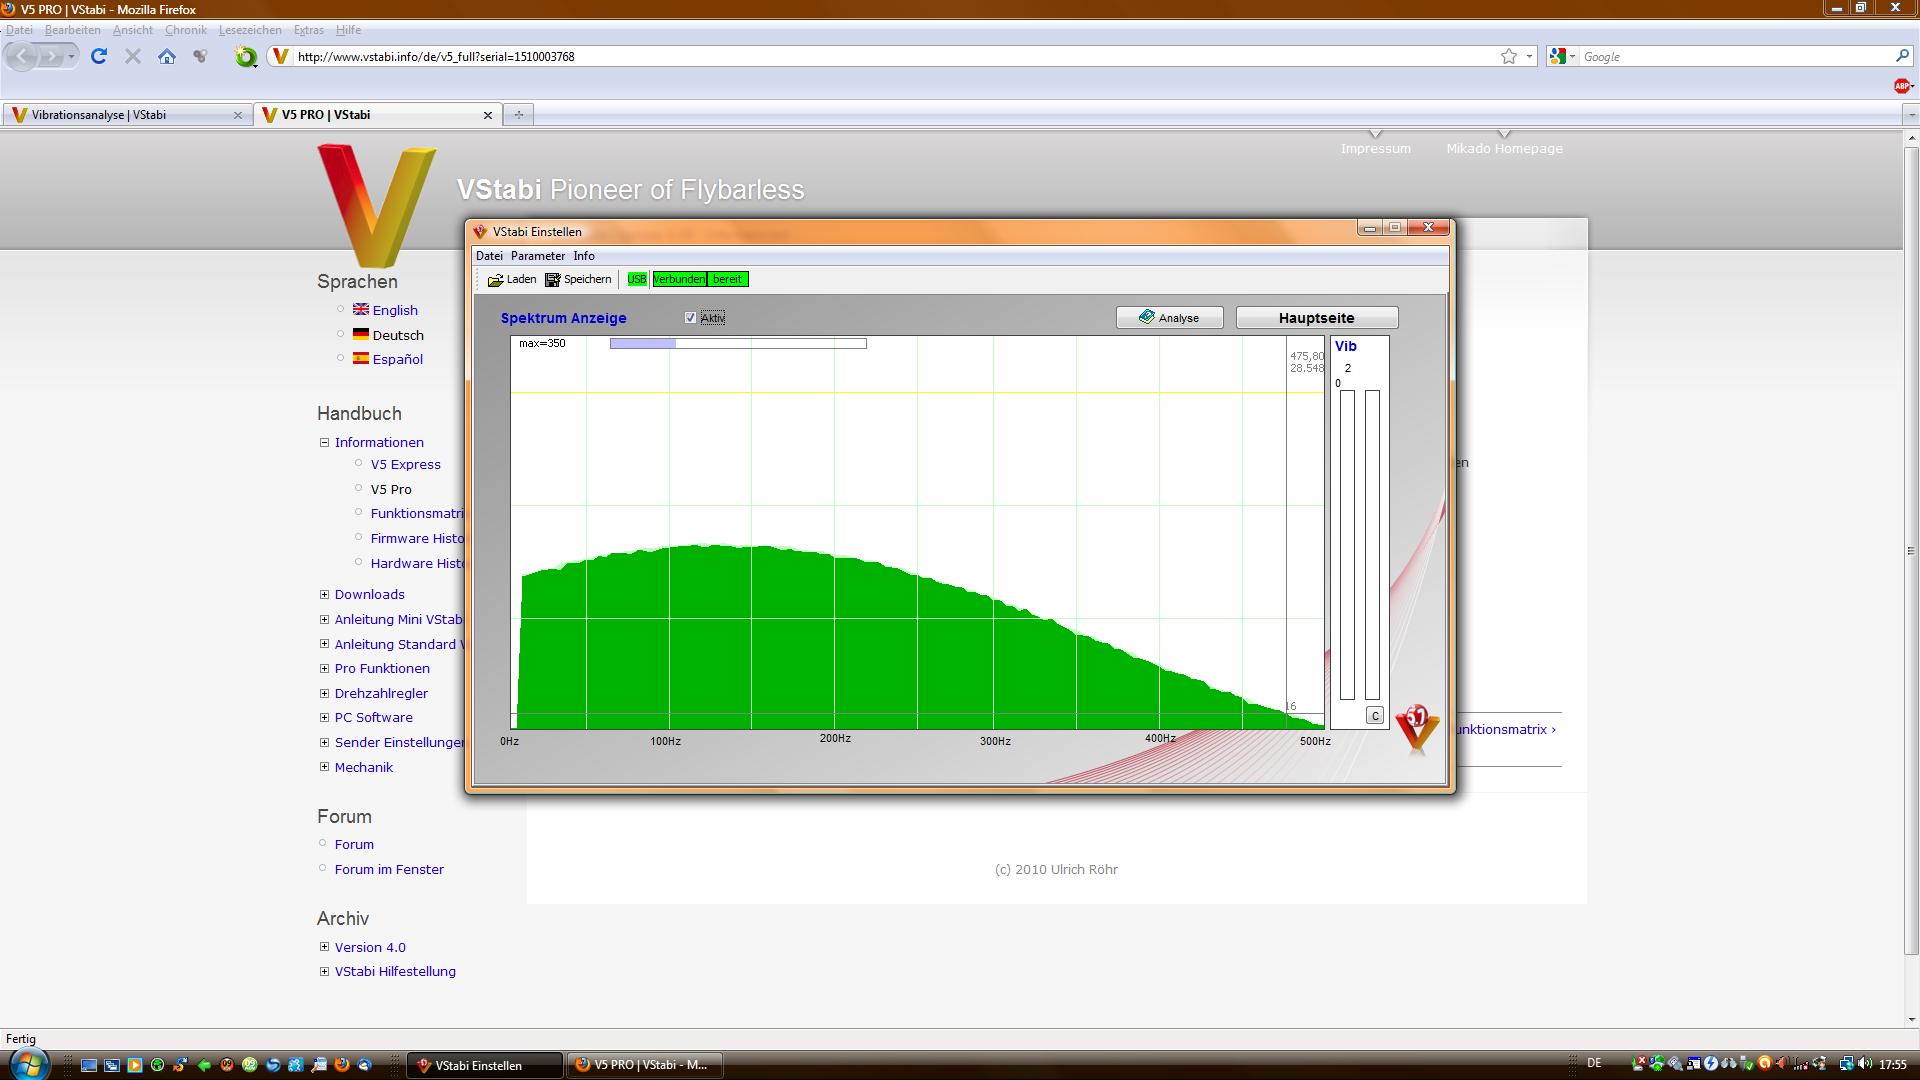Open the Firefox Lesezeichen menu
Screen dimensions: 1920x1080
click(250, 30)
